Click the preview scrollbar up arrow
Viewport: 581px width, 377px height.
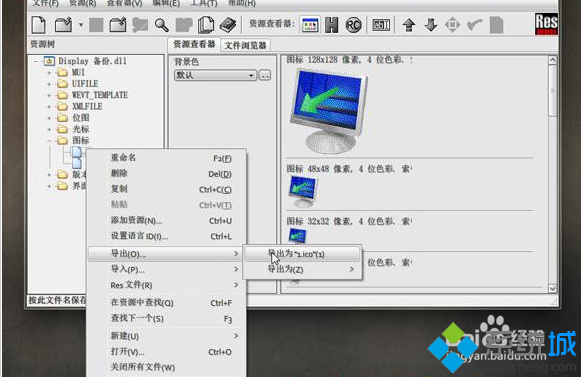pos(552,60)
